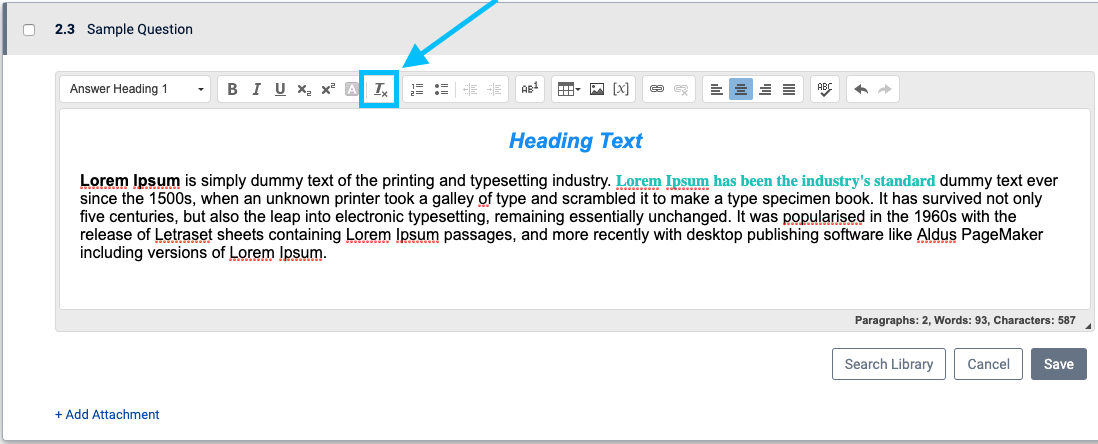Screen dimensions: 1098x444
Task: Toggle Underline formatting
Action: (280, 89)
